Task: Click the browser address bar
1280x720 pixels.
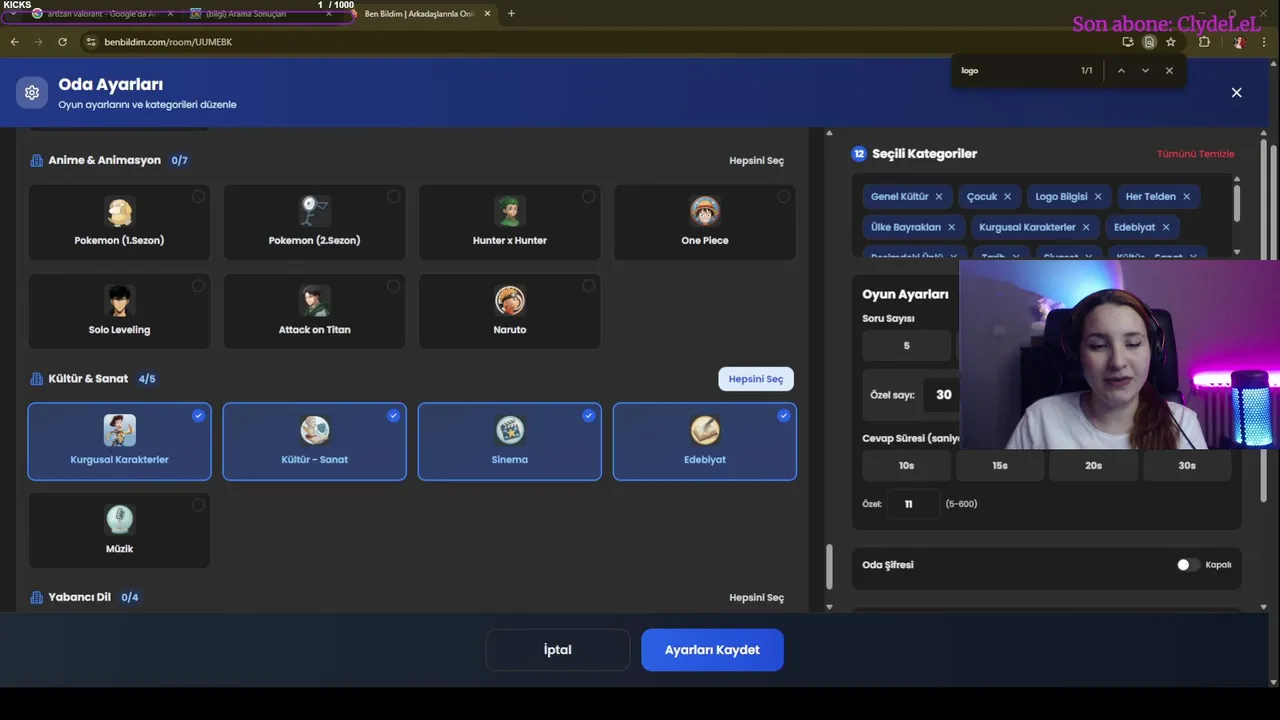Action: pos(600,42)
